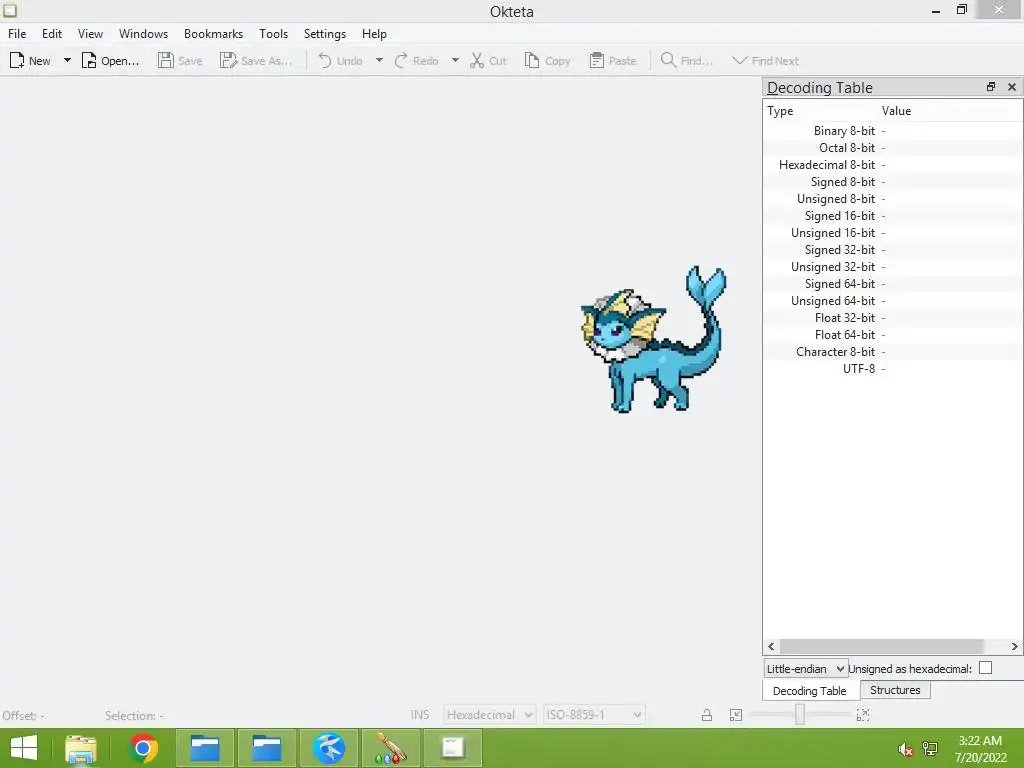Select the Float 64-bit row
1024x768 pixels.
pyautogui.click(x=893, y=334)
